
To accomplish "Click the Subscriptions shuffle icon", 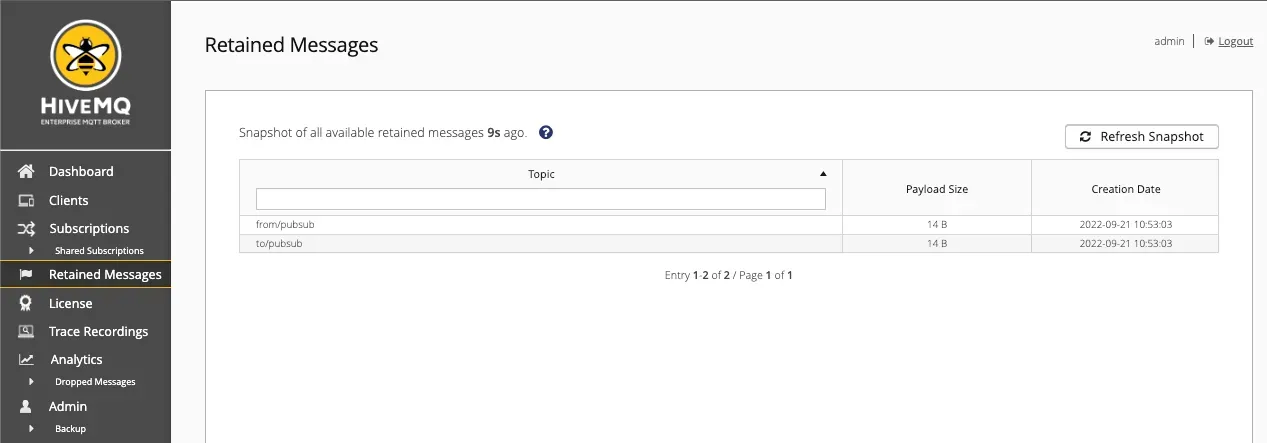I will point(27,228).
